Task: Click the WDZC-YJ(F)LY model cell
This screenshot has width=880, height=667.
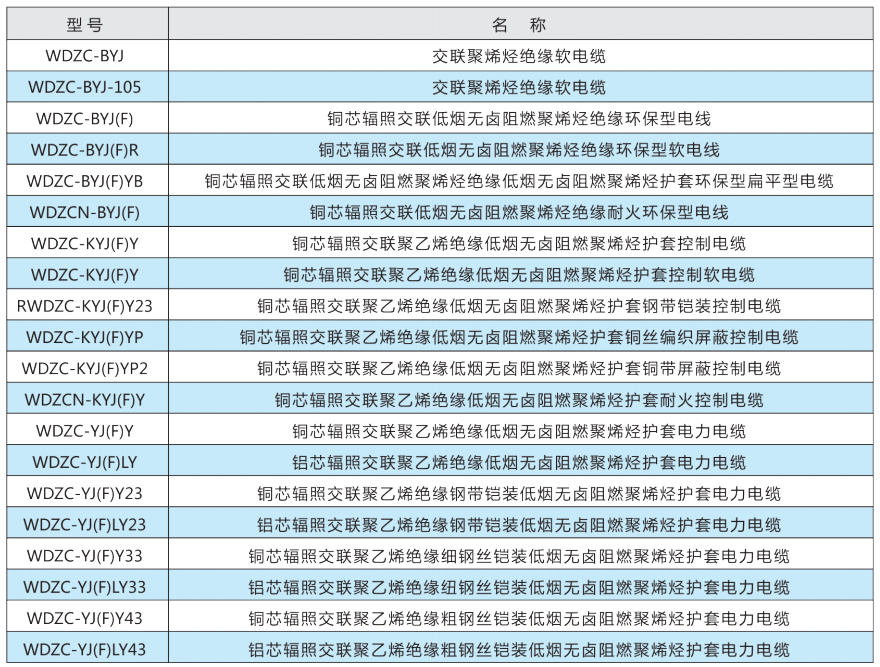Action: pyautogui.click(x=85, y=462)
